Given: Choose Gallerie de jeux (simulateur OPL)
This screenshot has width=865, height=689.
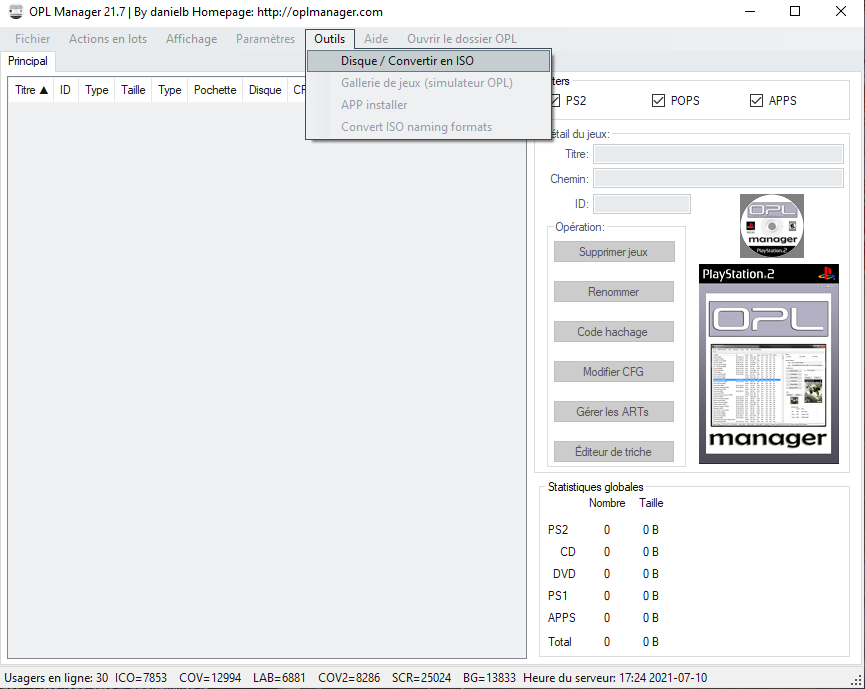Looking at the screenshot, I should 429,83.
